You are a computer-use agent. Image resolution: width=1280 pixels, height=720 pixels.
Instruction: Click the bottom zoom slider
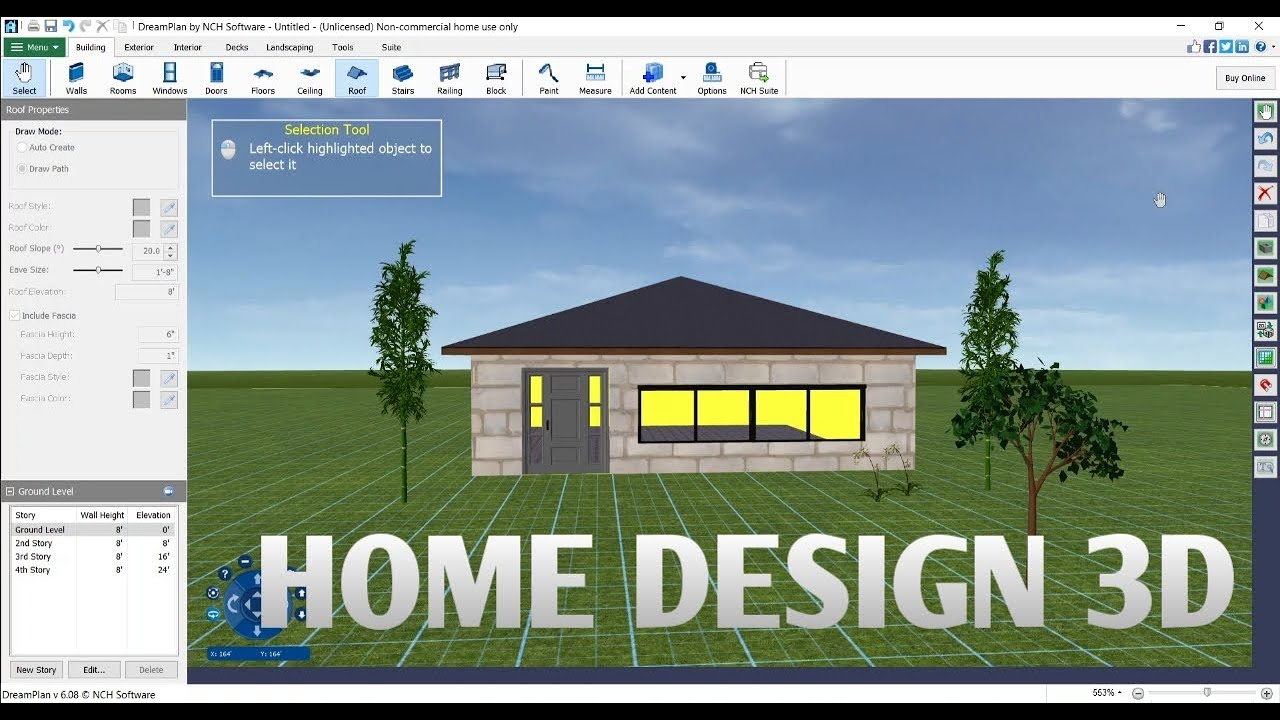[1200, 692]
